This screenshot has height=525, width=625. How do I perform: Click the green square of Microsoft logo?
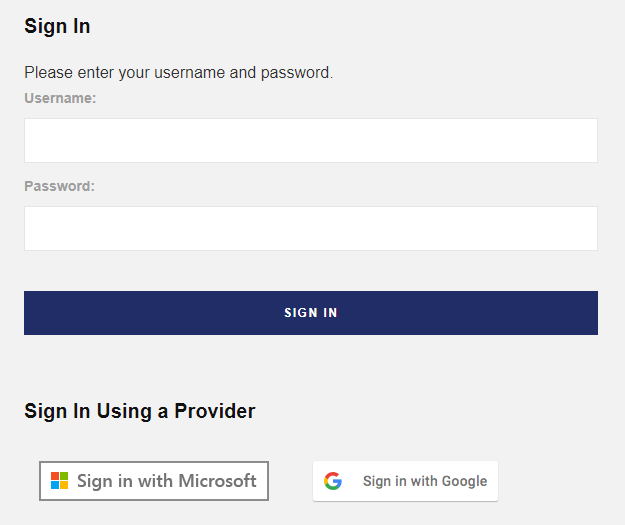tap(63, 477)
